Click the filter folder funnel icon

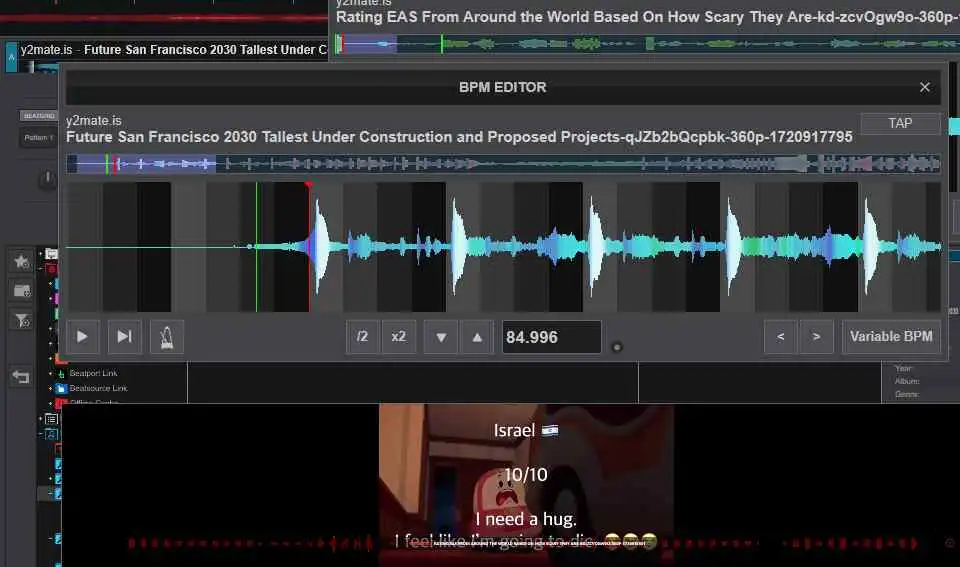[x=21, y=320]
